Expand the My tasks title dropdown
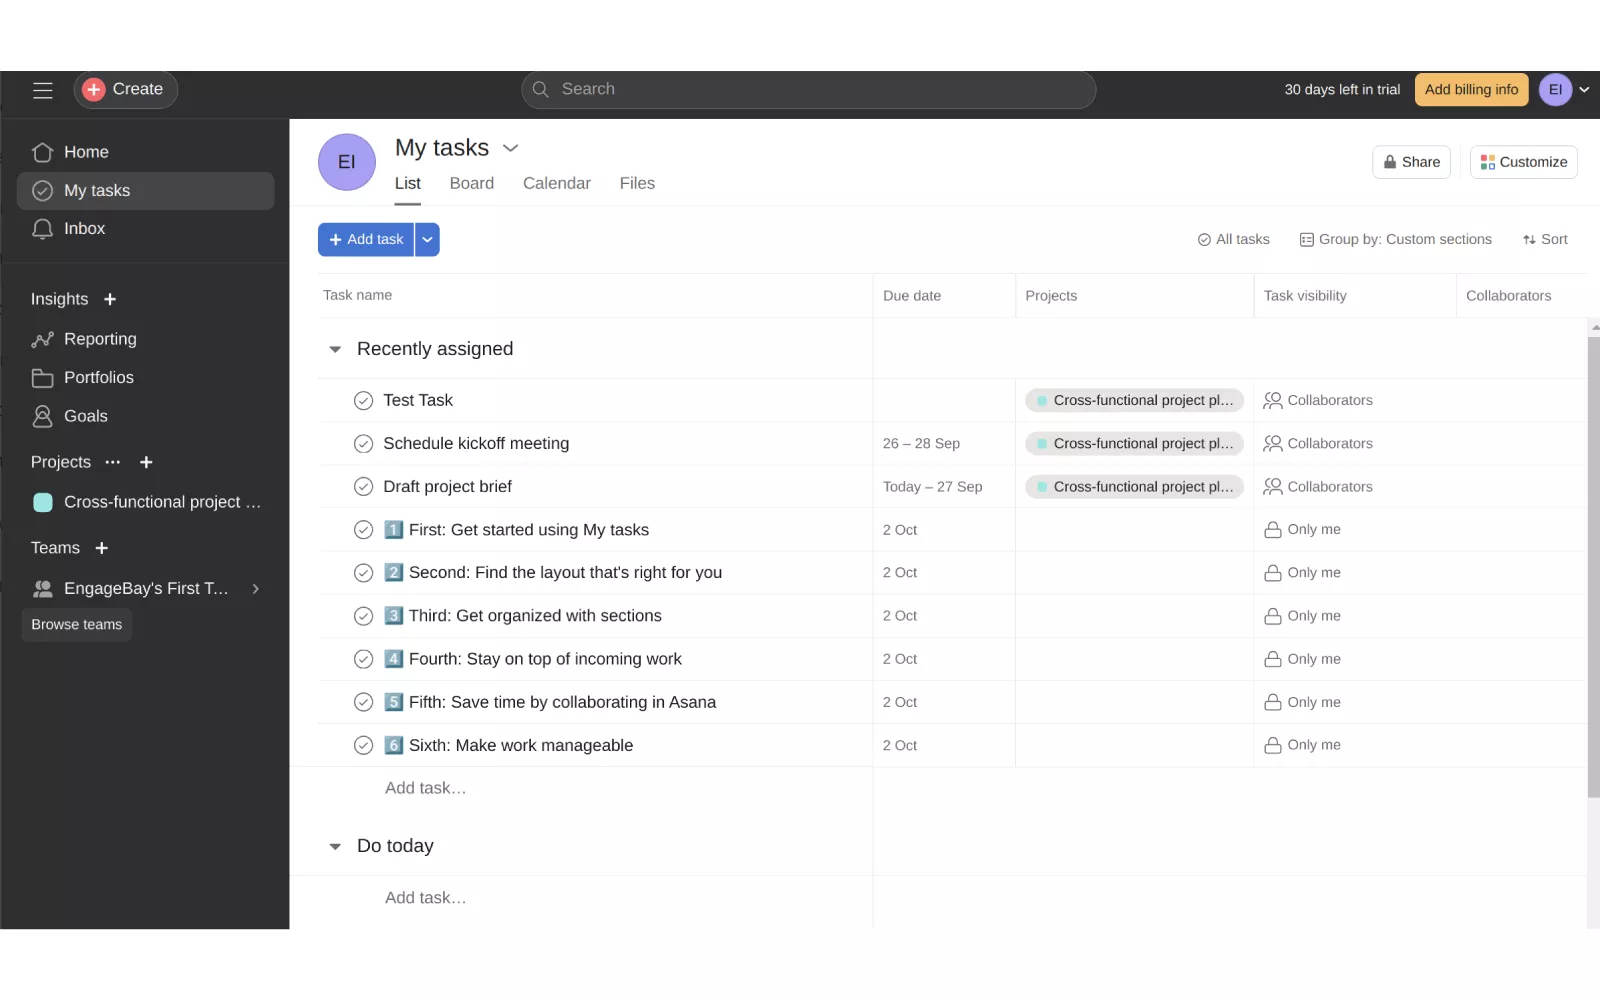This screenshot has width=1600, height=1000. point(511,148)
